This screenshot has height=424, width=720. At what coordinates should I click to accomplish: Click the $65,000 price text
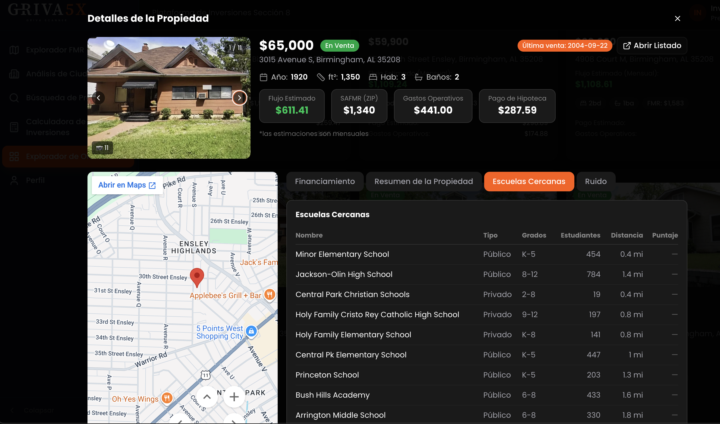(286, 45)
